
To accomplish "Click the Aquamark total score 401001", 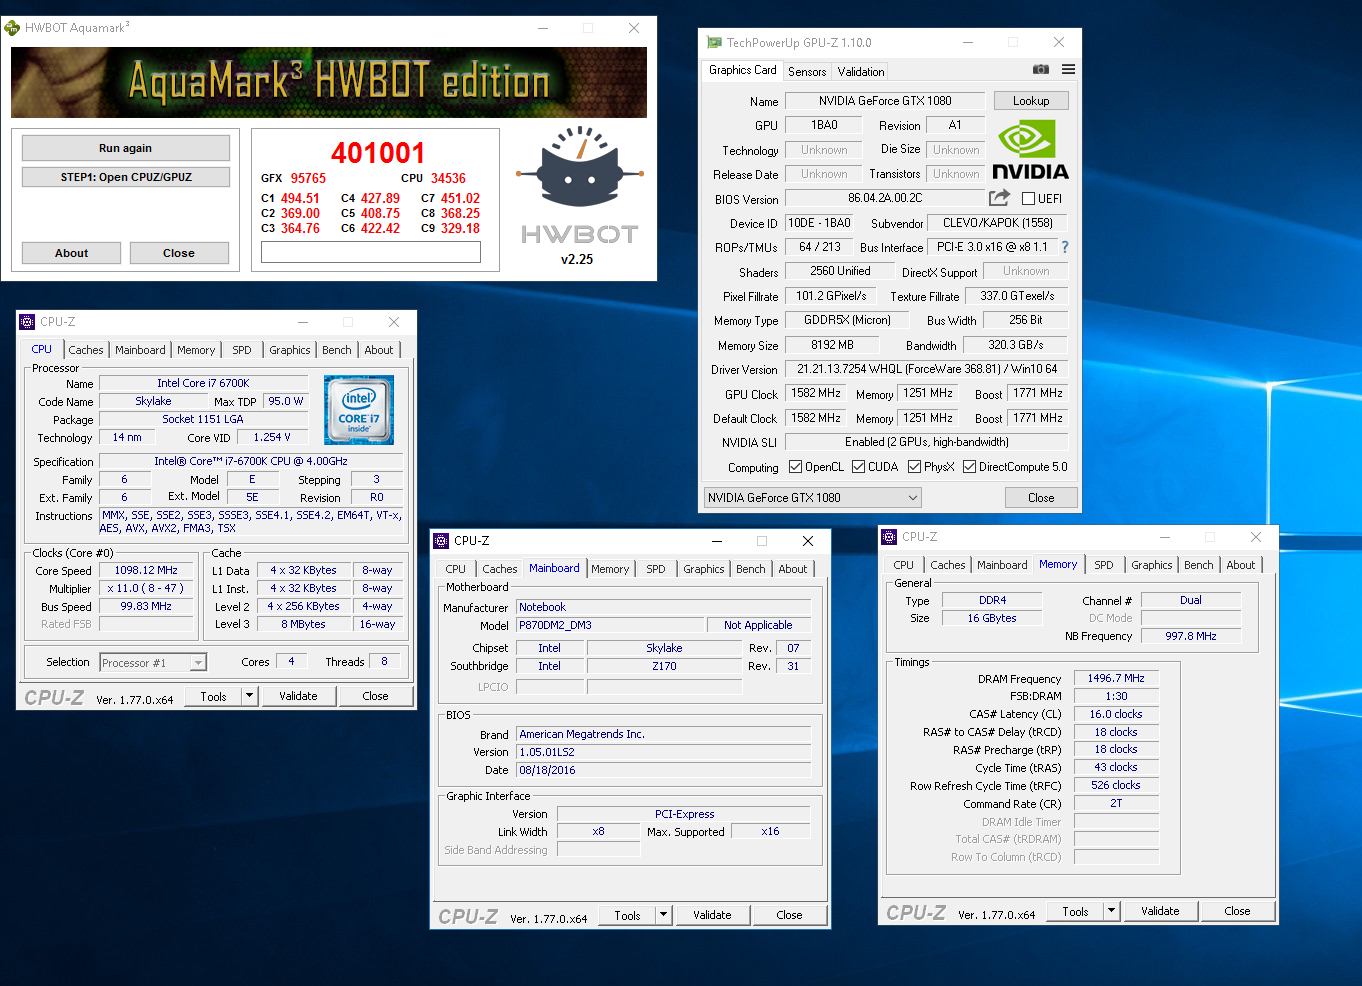I will tap(378, 153).
